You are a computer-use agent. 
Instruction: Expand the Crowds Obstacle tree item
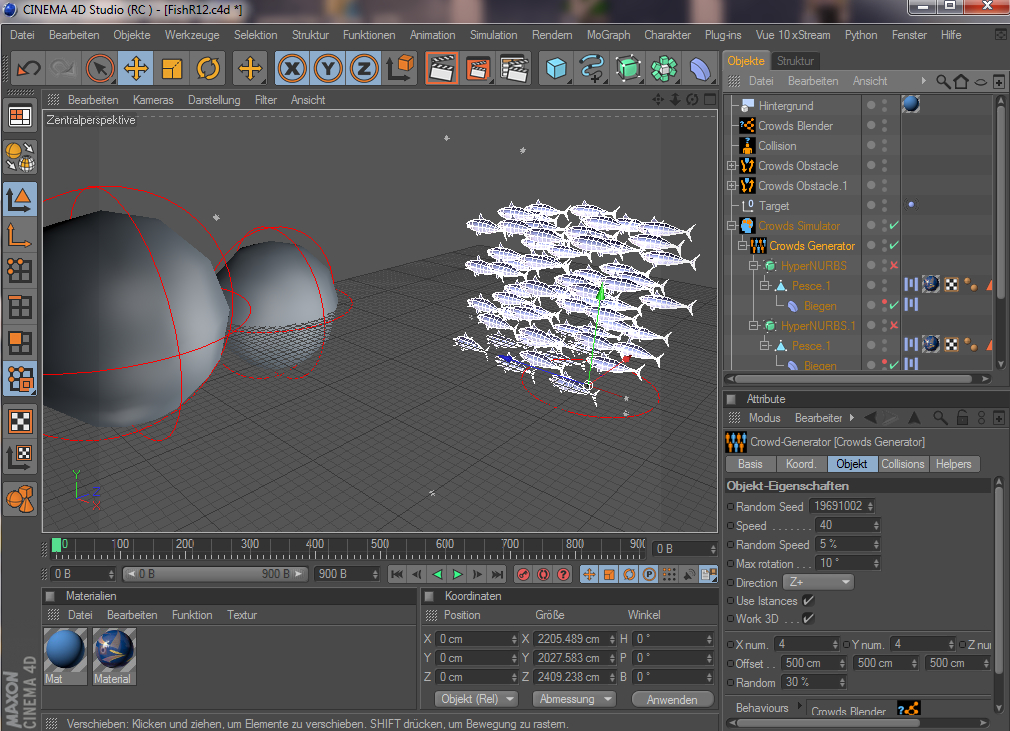731,166
